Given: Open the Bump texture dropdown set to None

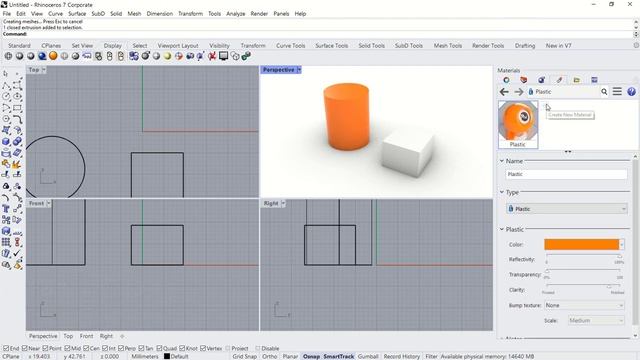Looking at the screenshot, I should (x=584, y=305).
